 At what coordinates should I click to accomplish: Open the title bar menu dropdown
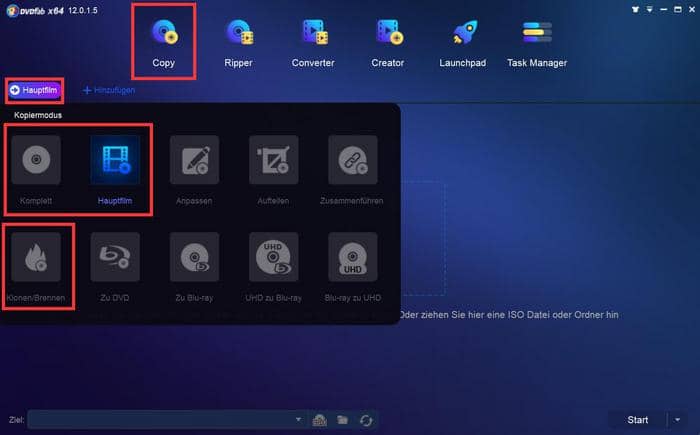tap(649, 9)
